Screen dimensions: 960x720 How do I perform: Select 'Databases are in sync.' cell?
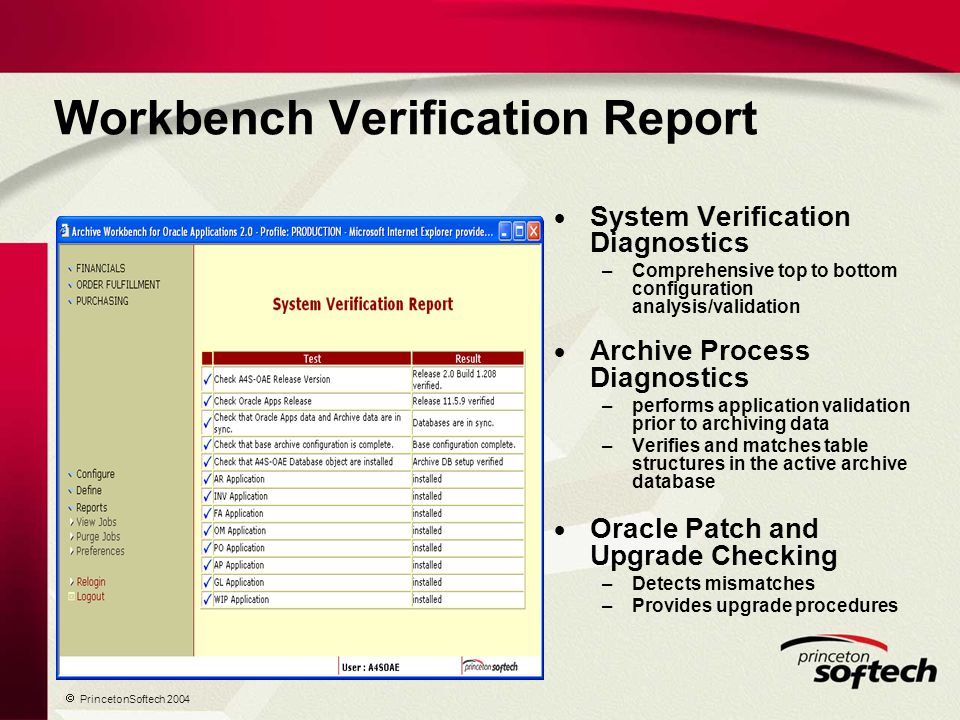click(468, 423)
